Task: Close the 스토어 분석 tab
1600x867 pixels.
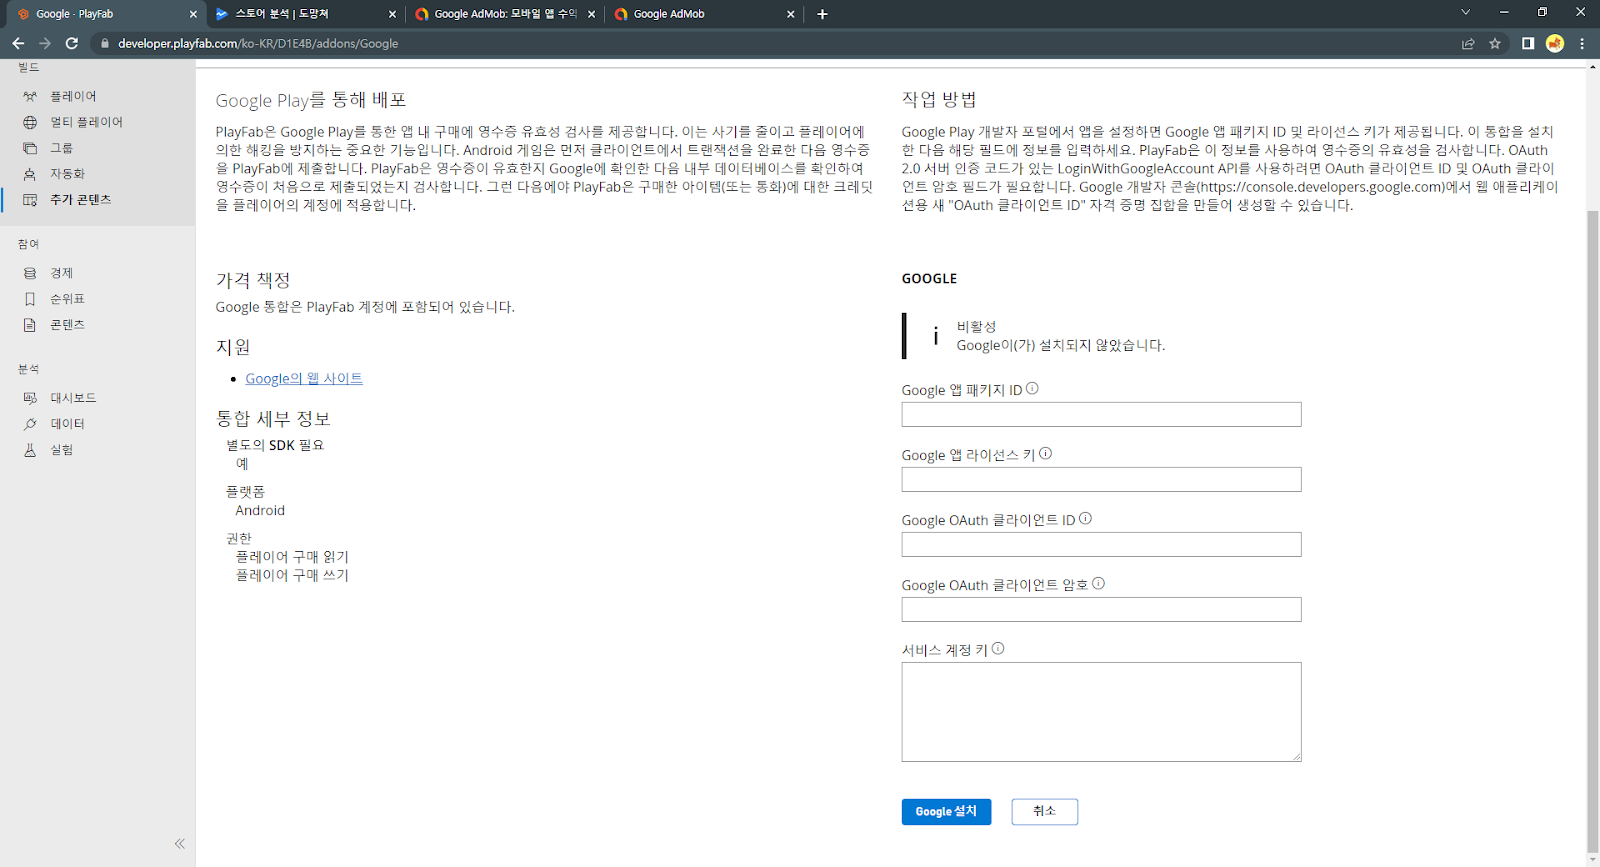Action: tap(392, 14)
